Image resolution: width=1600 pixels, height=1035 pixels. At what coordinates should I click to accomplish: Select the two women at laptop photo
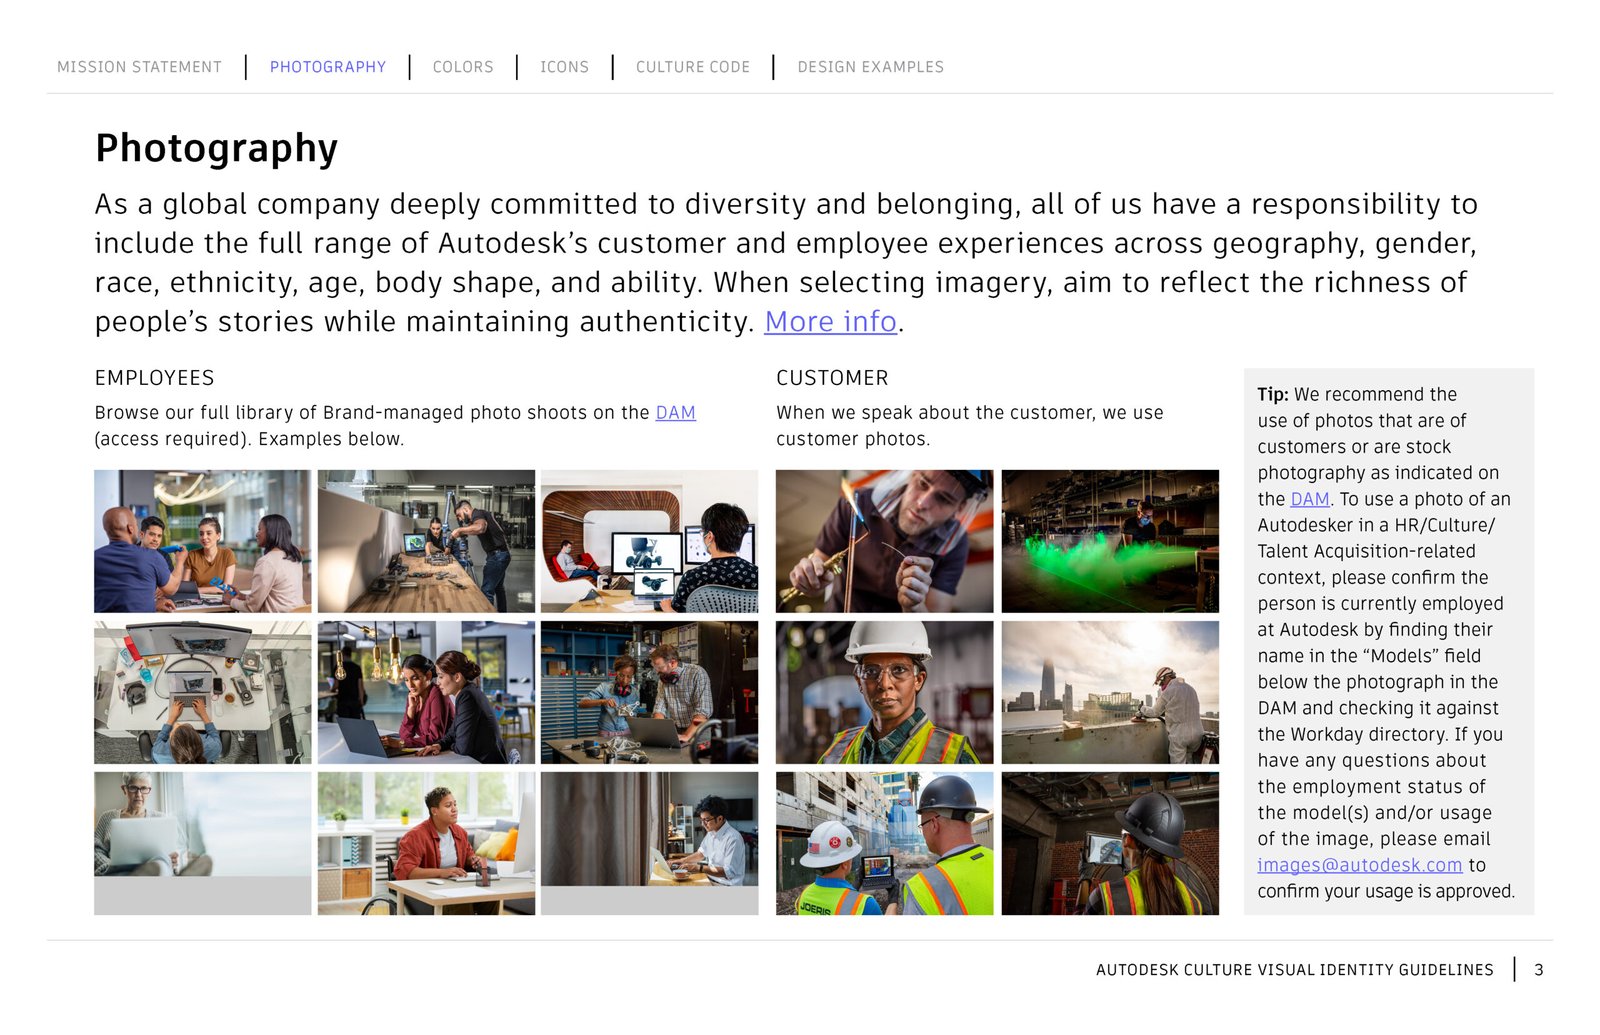[426, 692]
